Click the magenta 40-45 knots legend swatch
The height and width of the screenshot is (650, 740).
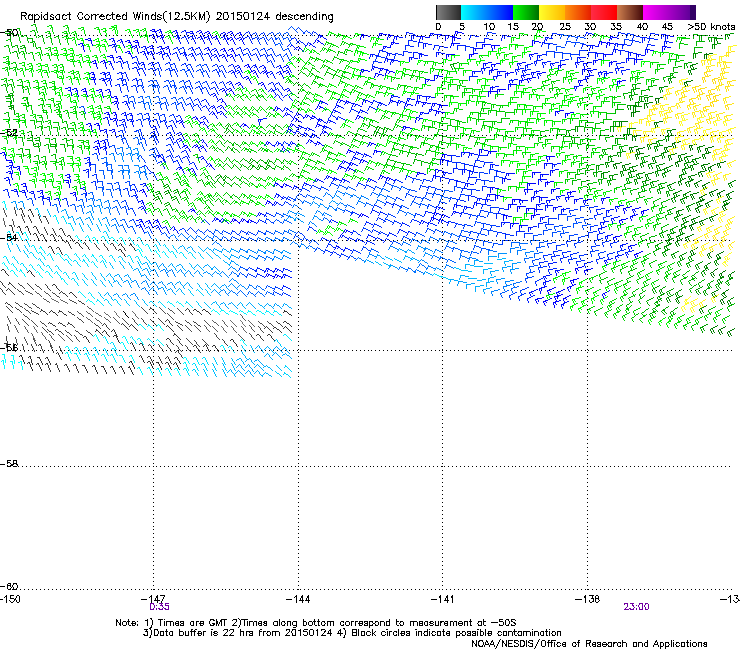(656, 12)
